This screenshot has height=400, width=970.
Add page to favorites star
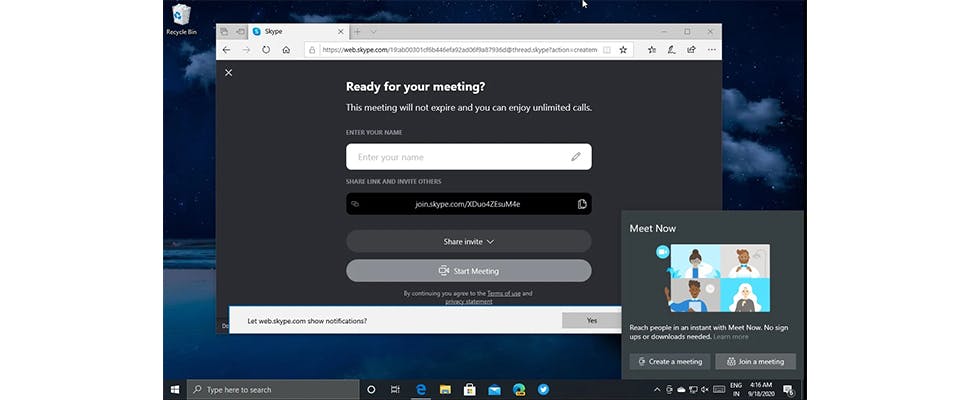[x=623, y=50]
